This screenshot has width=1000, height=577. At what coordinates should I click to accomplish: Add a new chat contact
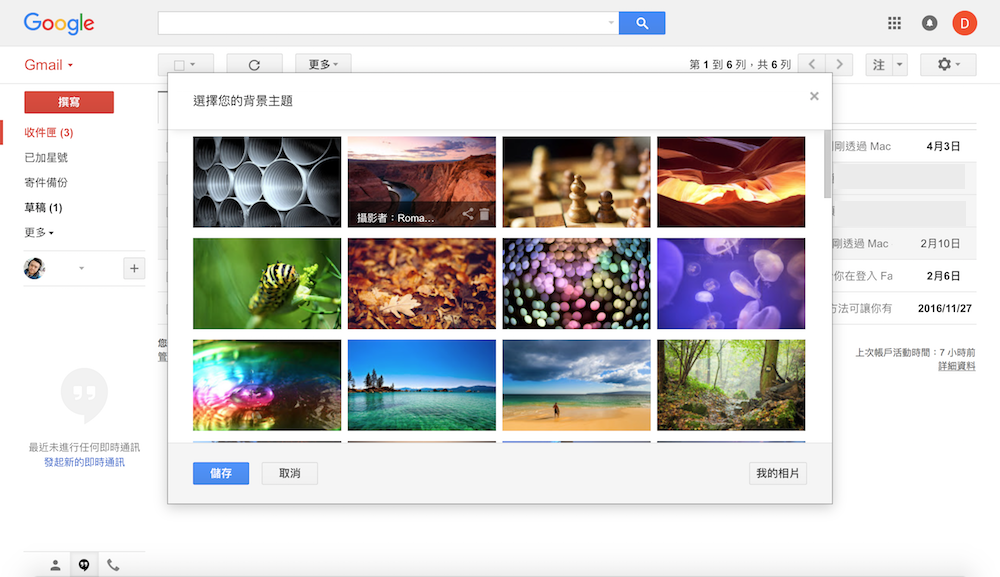pos(134,268)
